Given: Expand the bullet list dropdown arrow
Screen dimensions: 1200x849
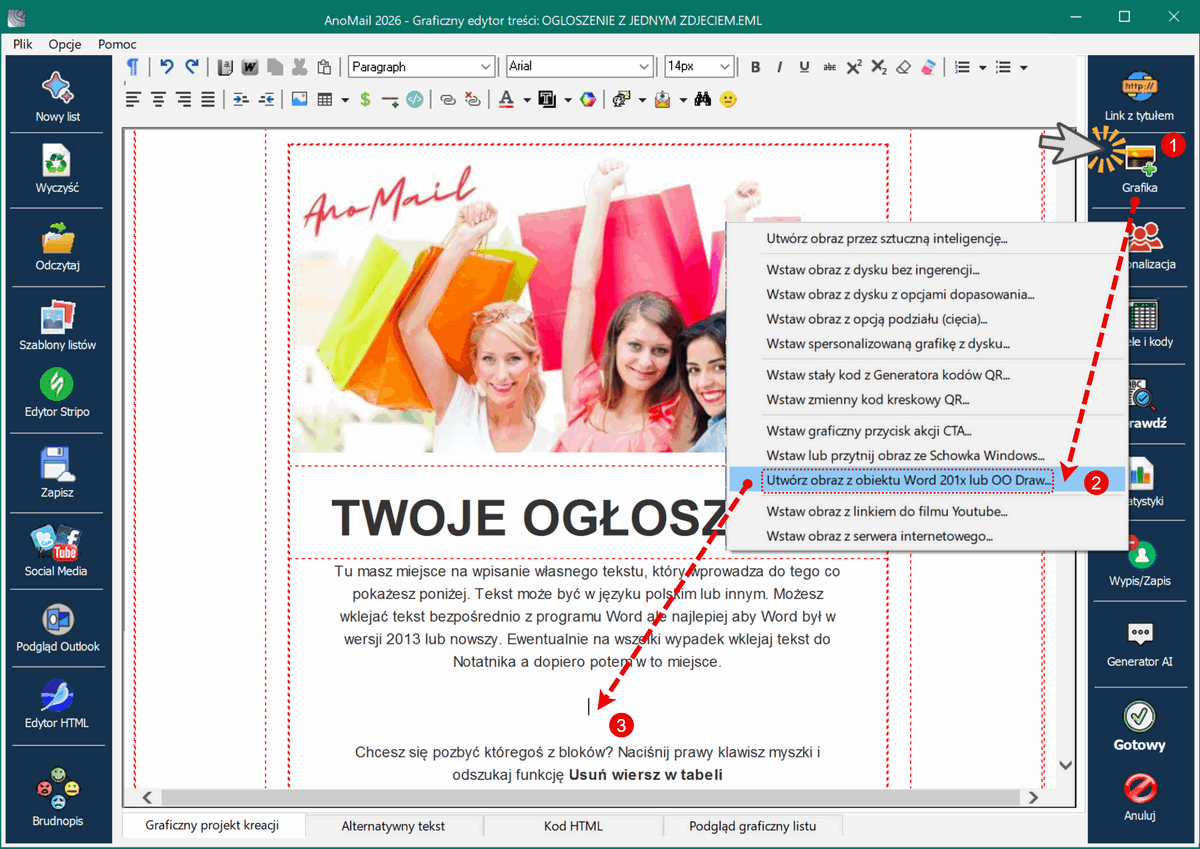Looking at the screenshot, I should pyautogui.click(x=1024, y=67).
